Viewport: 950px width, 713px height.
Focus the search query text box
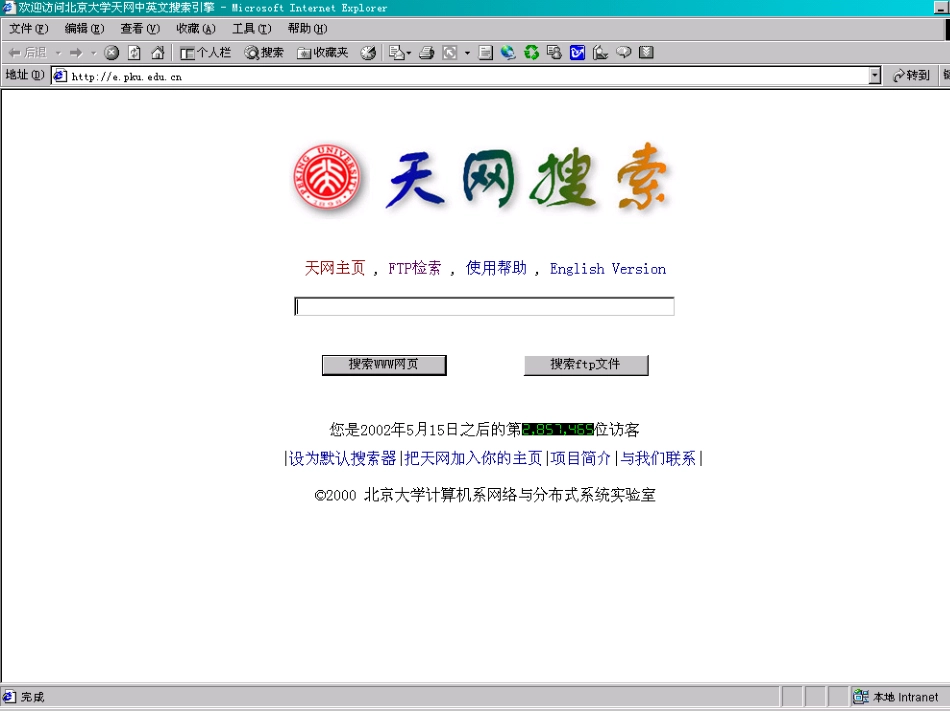click(484, 307)
